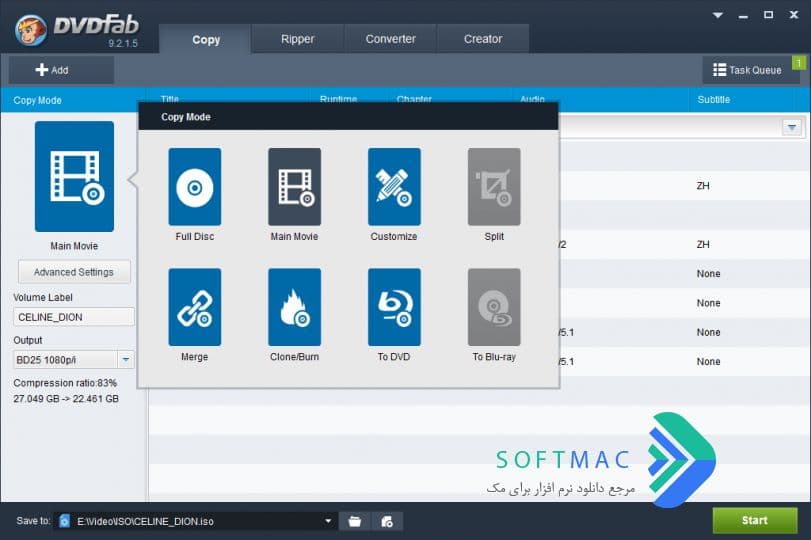Open the Creator tab
Image resolution: width=811 pixels, height=540 pixels.
pyautogui.click(x=483, y=39)
